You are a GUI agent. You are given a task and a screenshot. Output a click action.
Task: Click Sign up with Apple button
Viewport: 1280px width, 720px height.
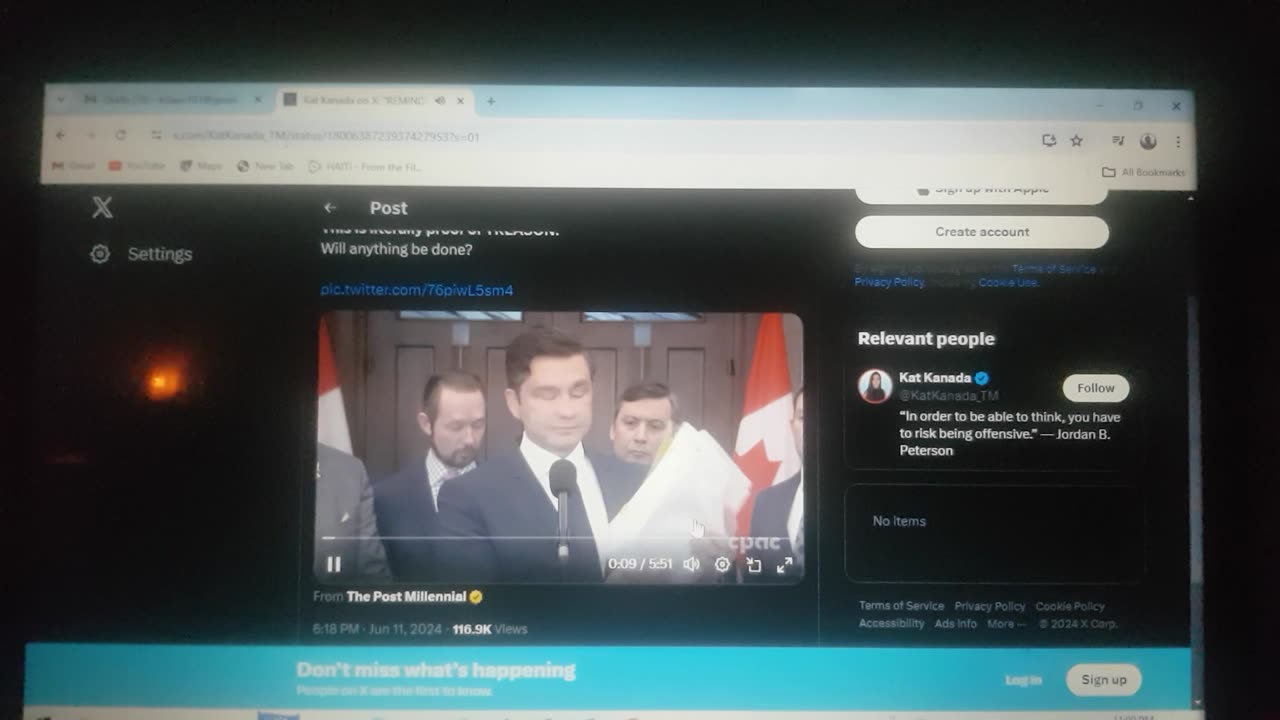pyautogui.click(x=982, y=191)
